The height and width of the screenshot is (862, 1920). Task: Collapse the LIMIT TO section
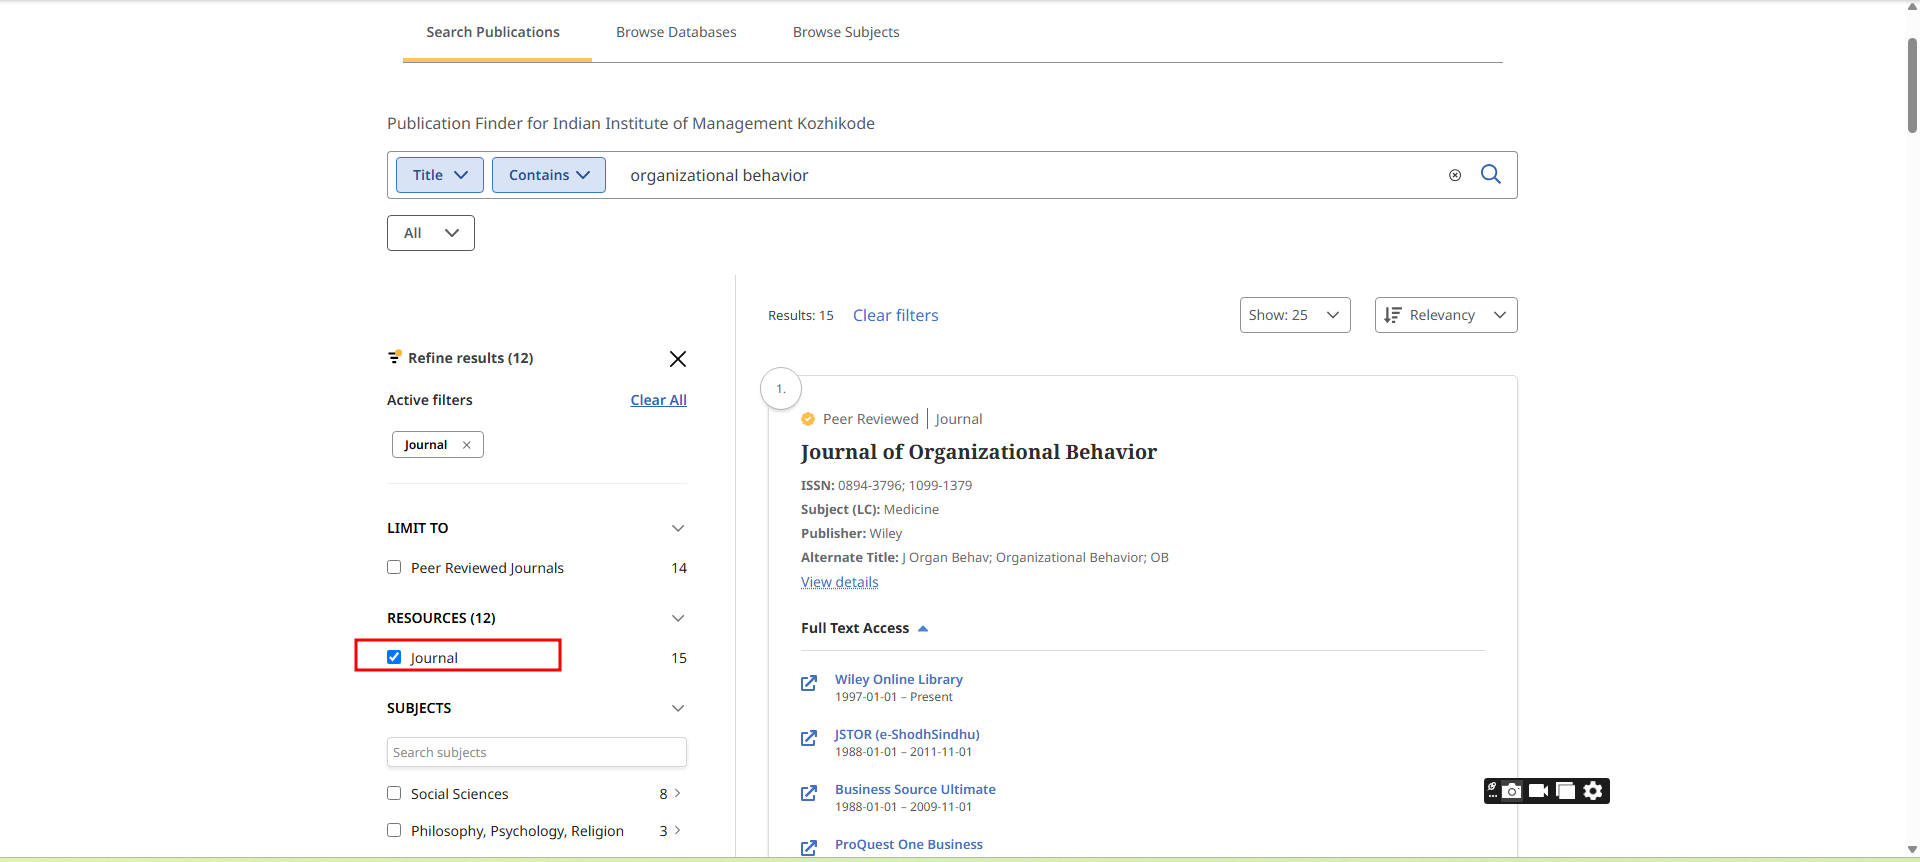click(677, 528)
